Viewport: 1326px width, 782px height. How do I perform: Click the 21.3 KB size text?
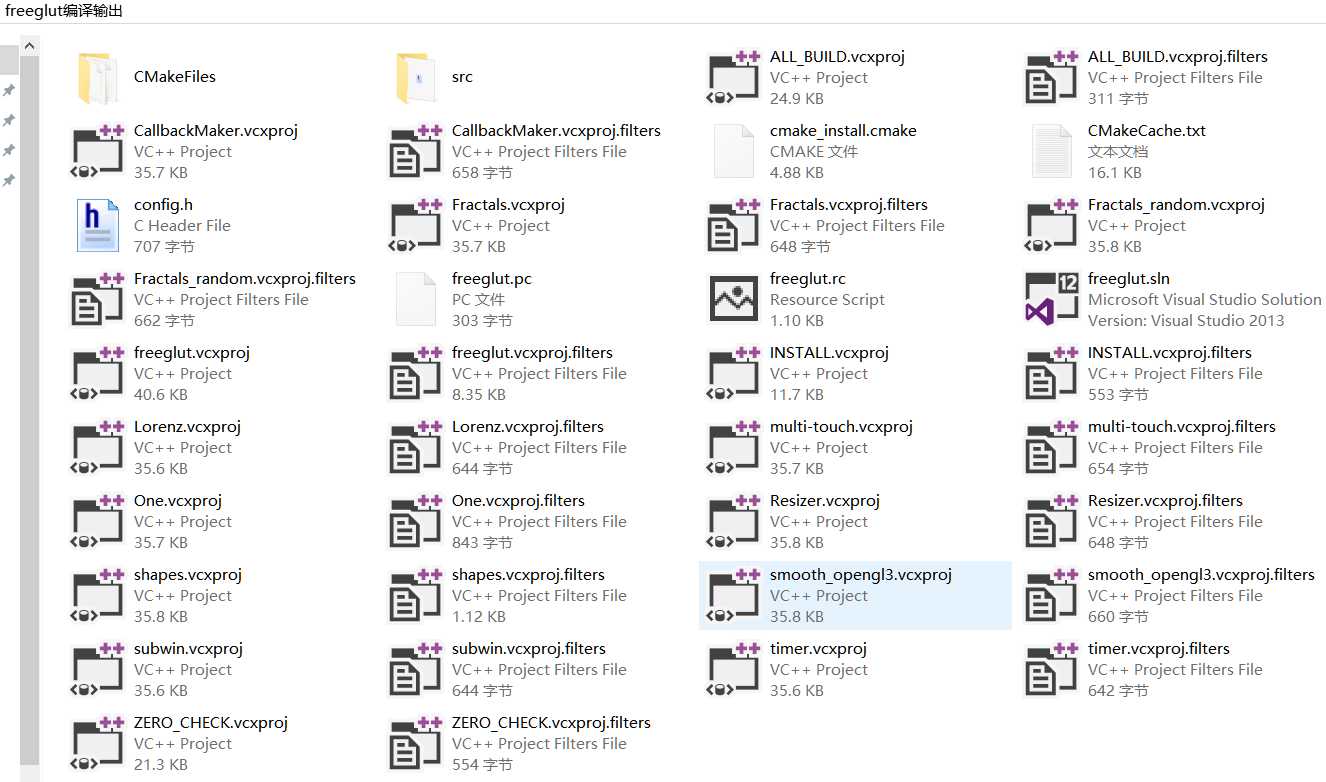point(161,765)
